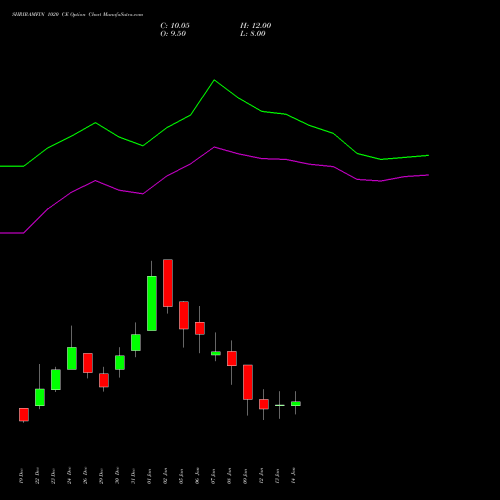Click the first red candlestick above '19 Dec'
Viewport: 500px width, 500px height.
[x=24, y=415]
